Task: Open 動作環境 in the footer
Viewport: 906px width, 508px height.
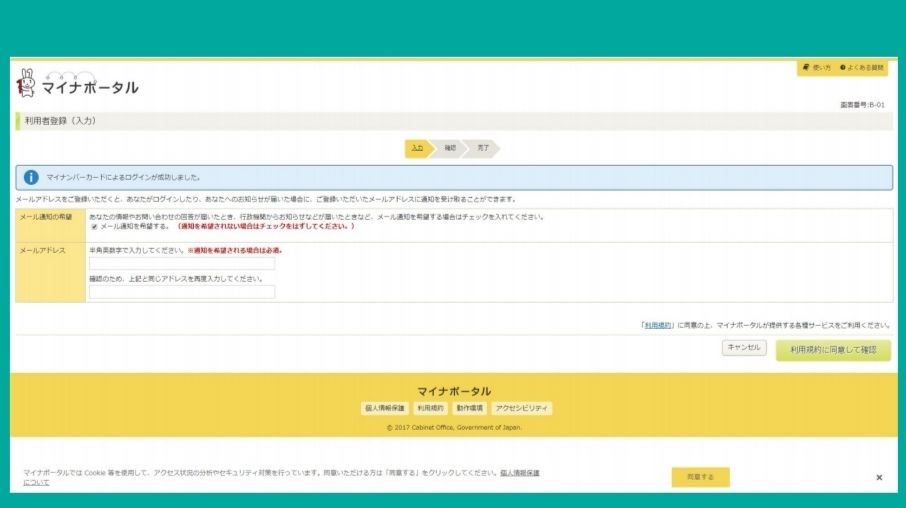Action: (469, 408)
